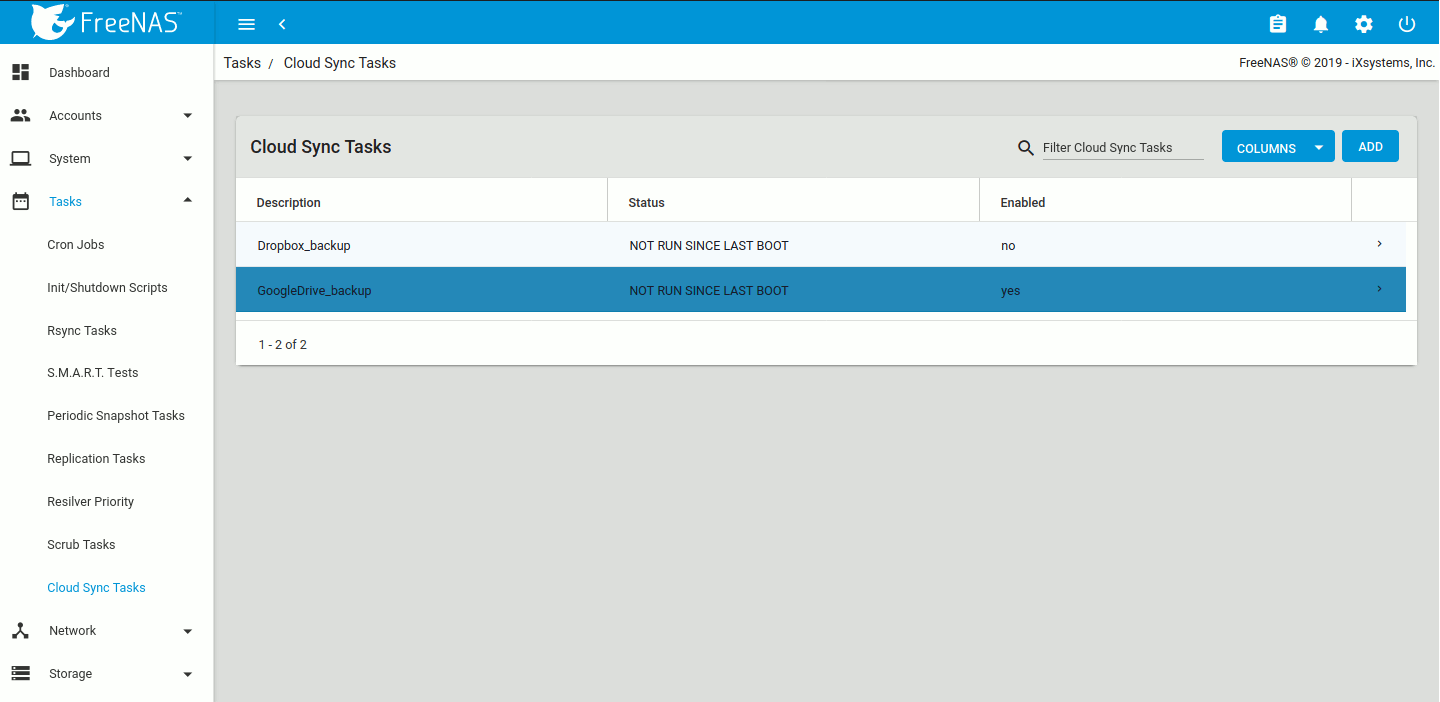
Task: Click the power icon
Action: 1407,24
